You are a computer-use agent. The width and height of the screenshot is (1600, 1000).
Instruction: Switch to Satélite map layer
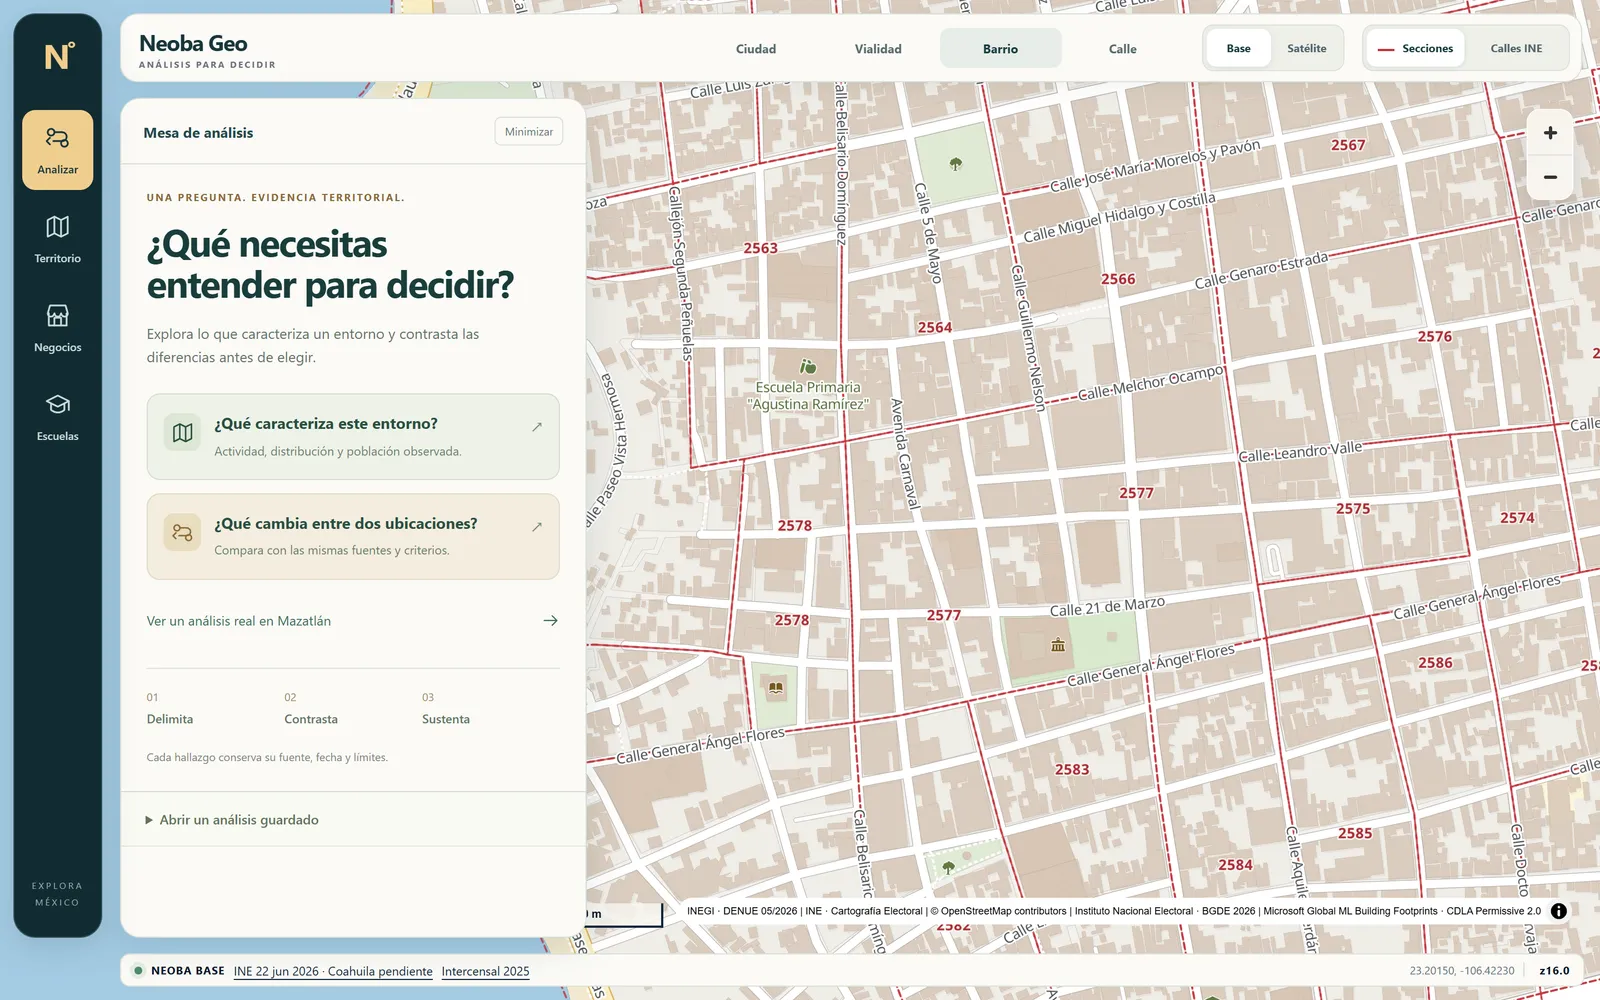(1306, 48)
